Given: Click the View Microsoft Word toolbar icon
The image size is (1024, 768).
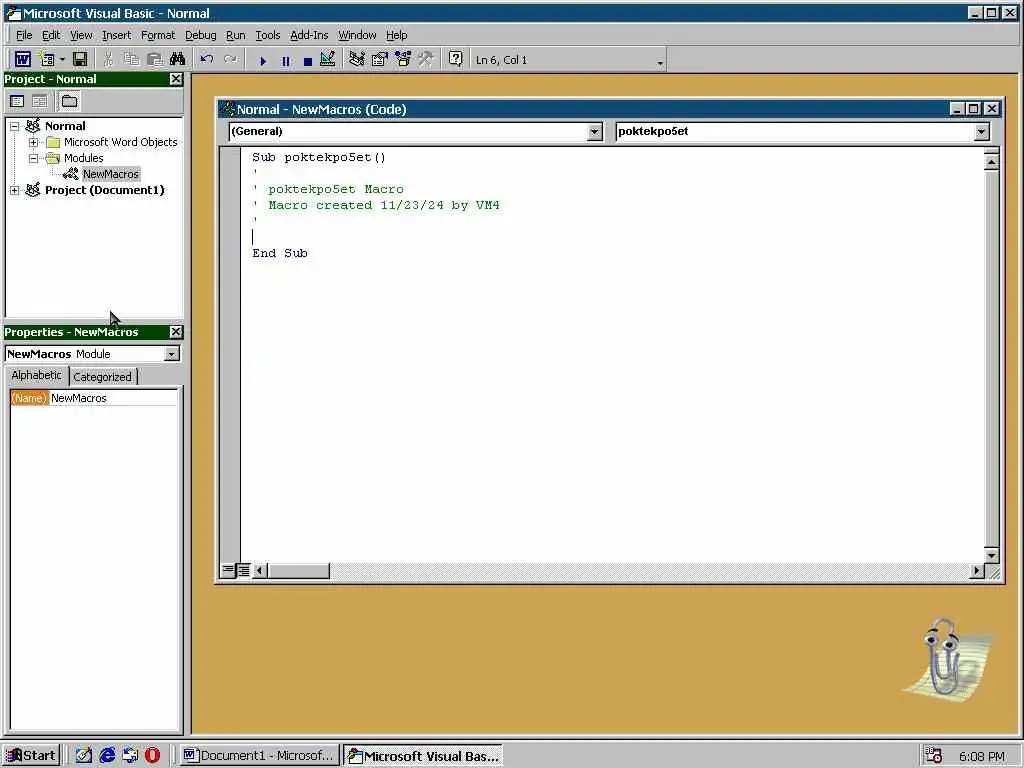Looking at the screenshot, I should tap(23, 59).
